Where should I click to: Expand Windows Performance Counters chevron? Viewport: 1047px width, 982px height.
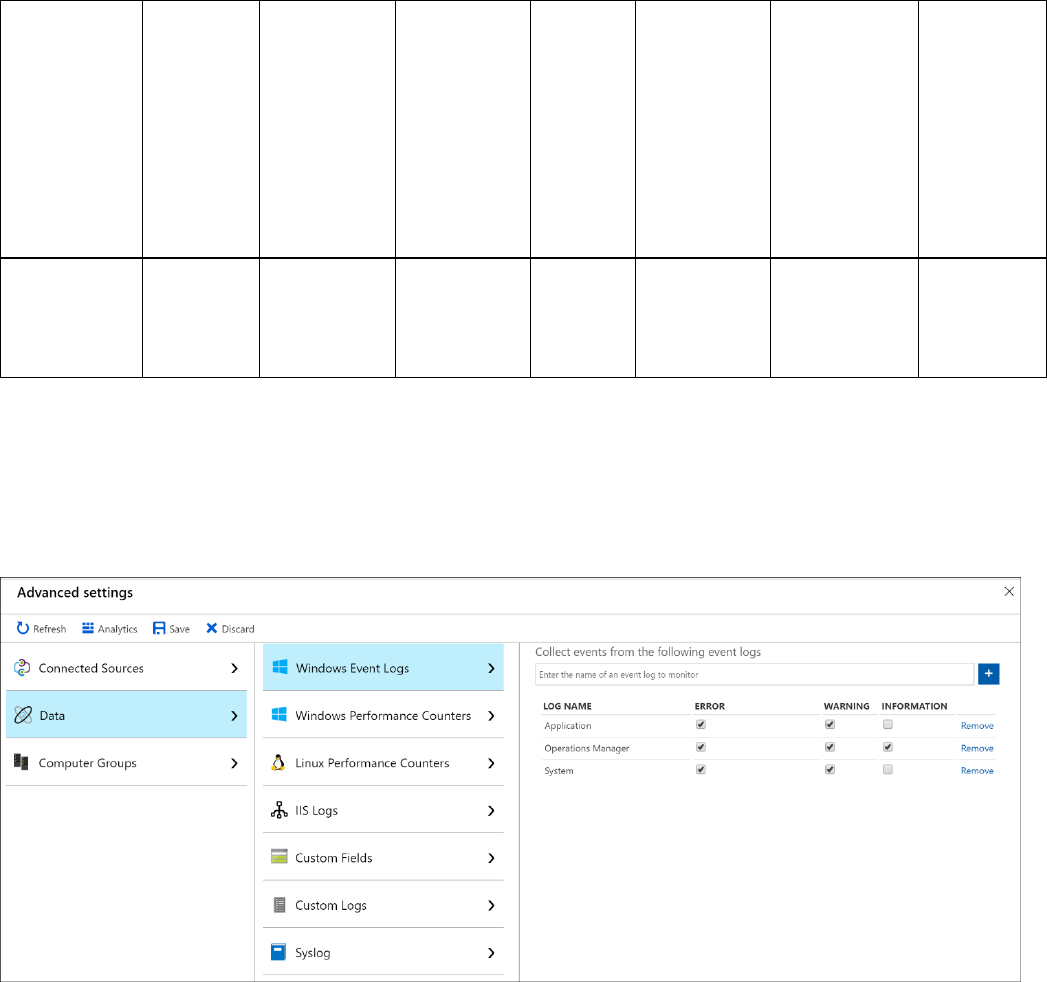(x=491, y=716)
